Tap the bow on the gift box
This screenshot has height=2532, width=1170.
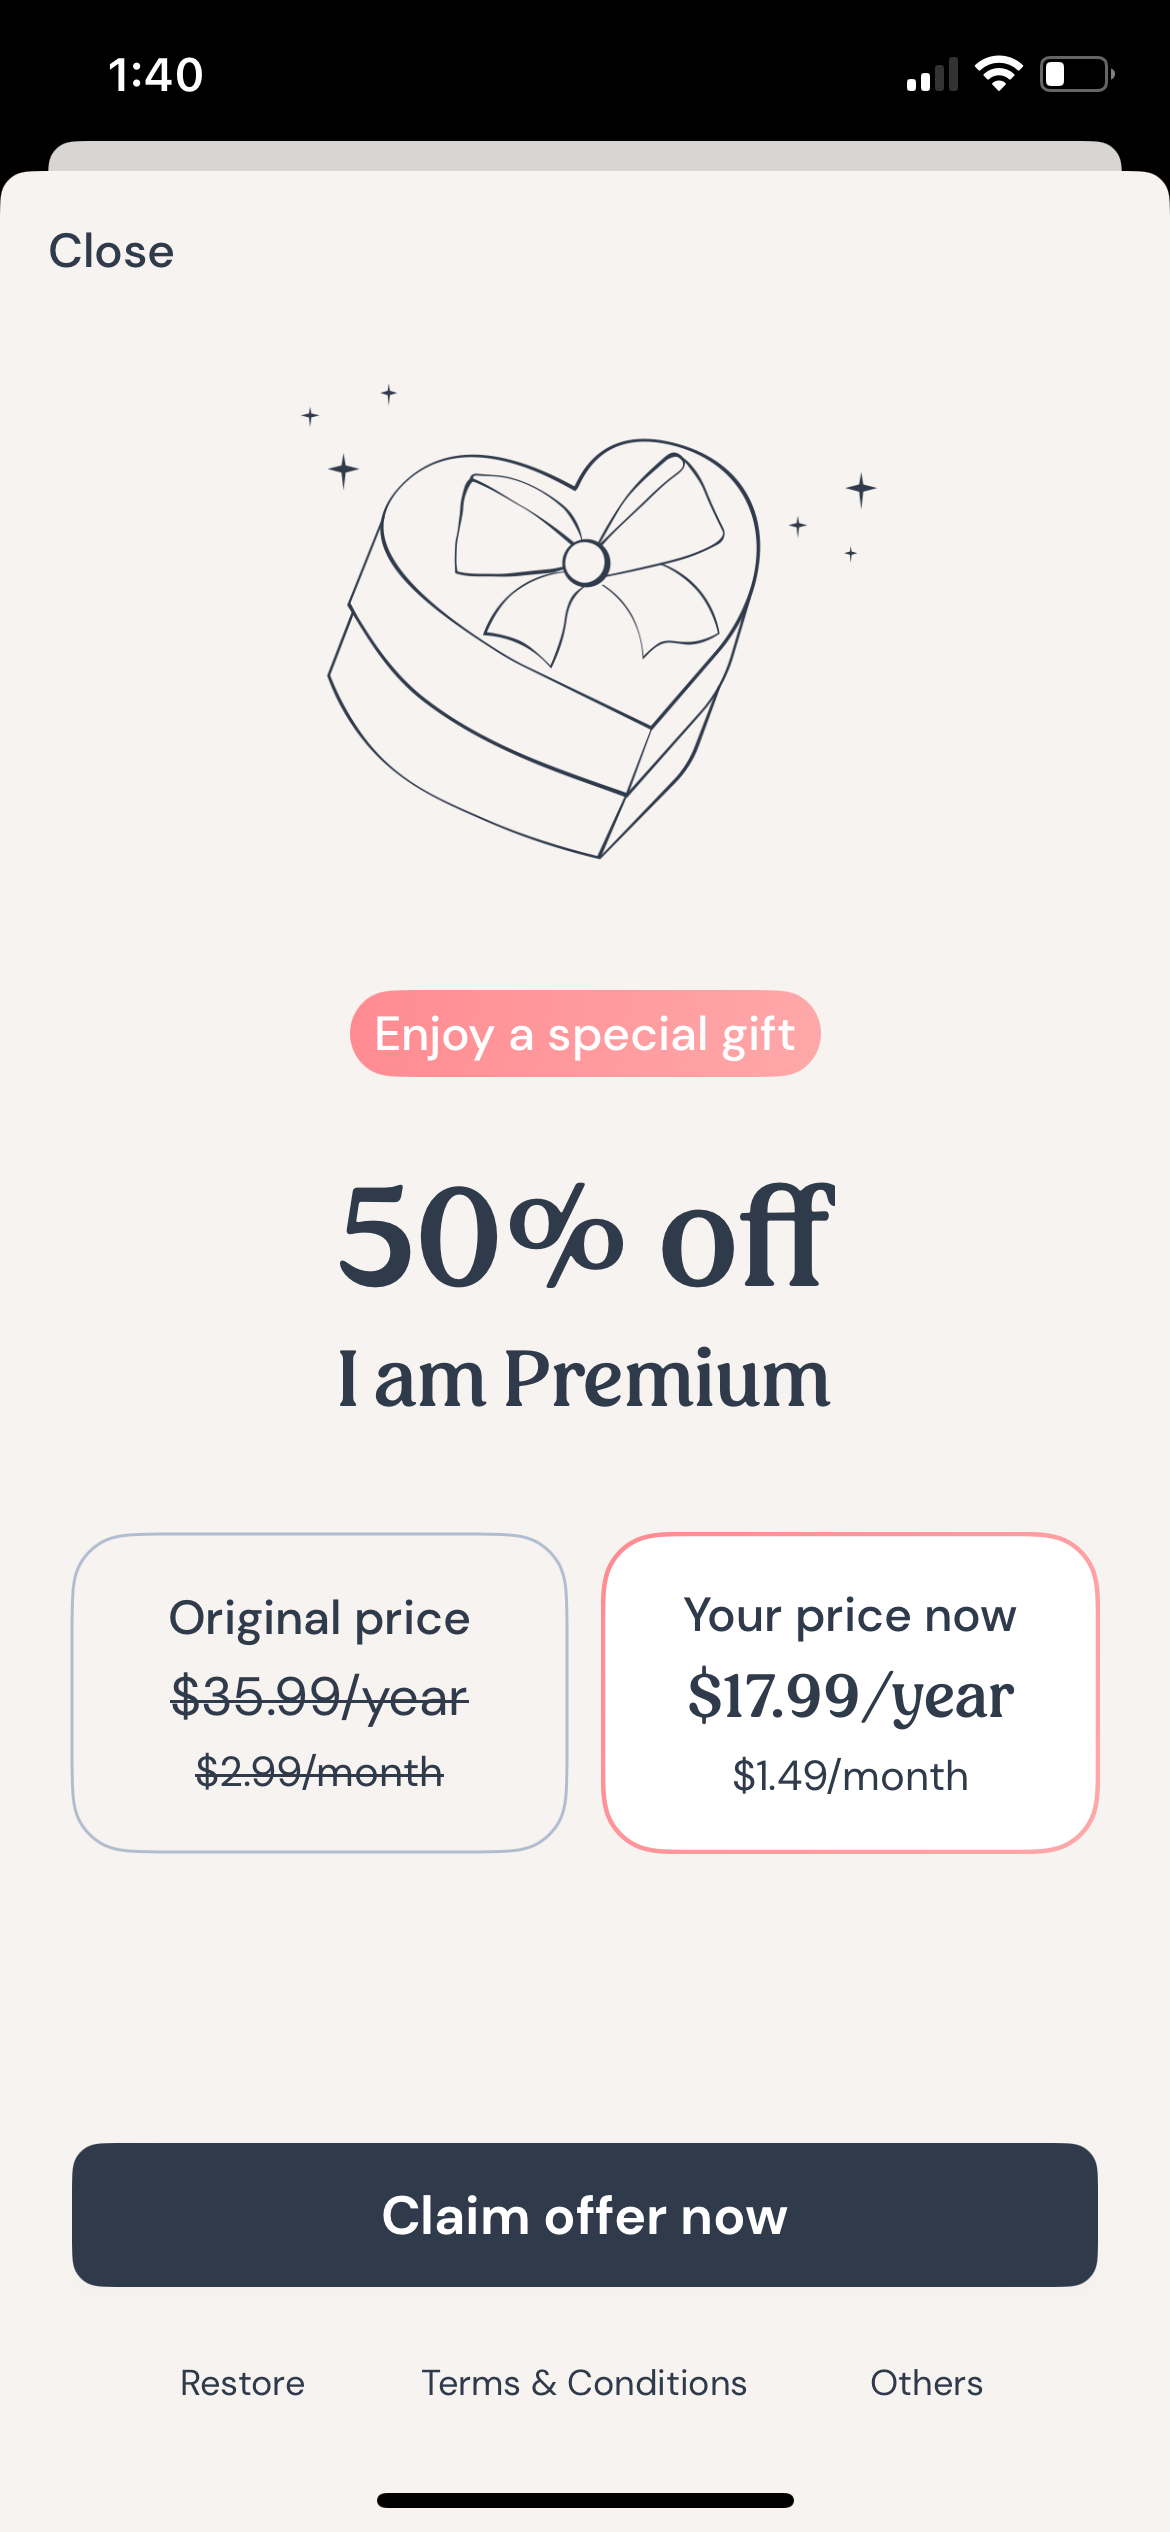(586, 560)
